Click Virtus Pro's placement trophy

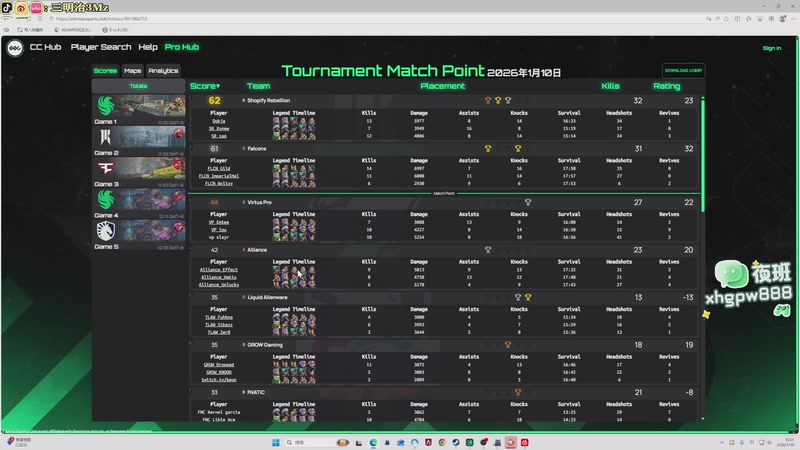[528, 202]
